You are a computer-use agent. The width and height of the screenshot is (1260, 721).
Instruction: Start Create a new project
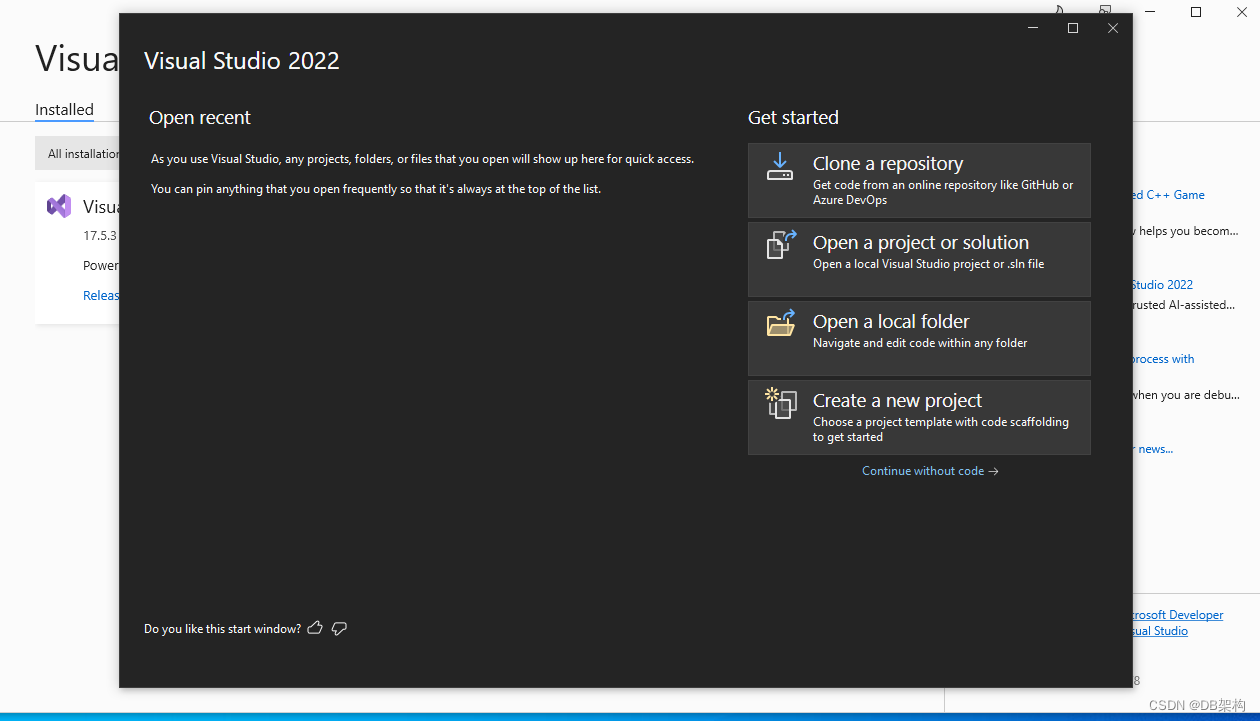point(919,417)
